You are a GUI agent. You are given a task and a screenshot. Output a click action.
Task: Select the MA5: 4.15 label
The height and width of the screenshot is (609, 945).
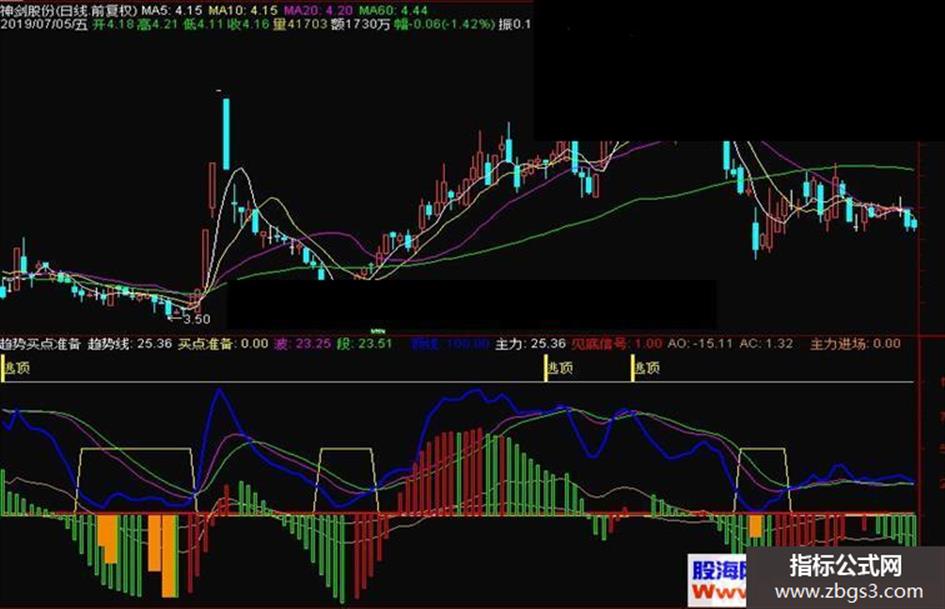coord(172,10)
